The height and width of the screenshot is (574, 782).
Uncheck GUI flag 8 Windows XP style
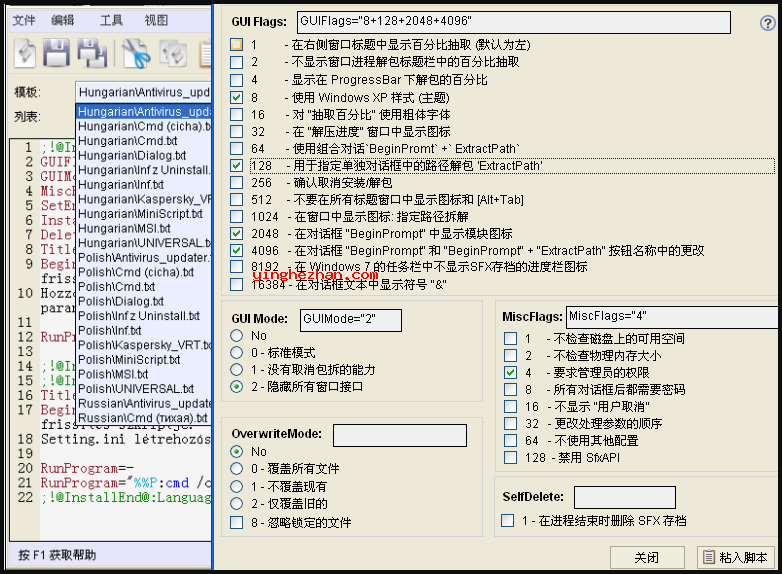tap(236, 98)
